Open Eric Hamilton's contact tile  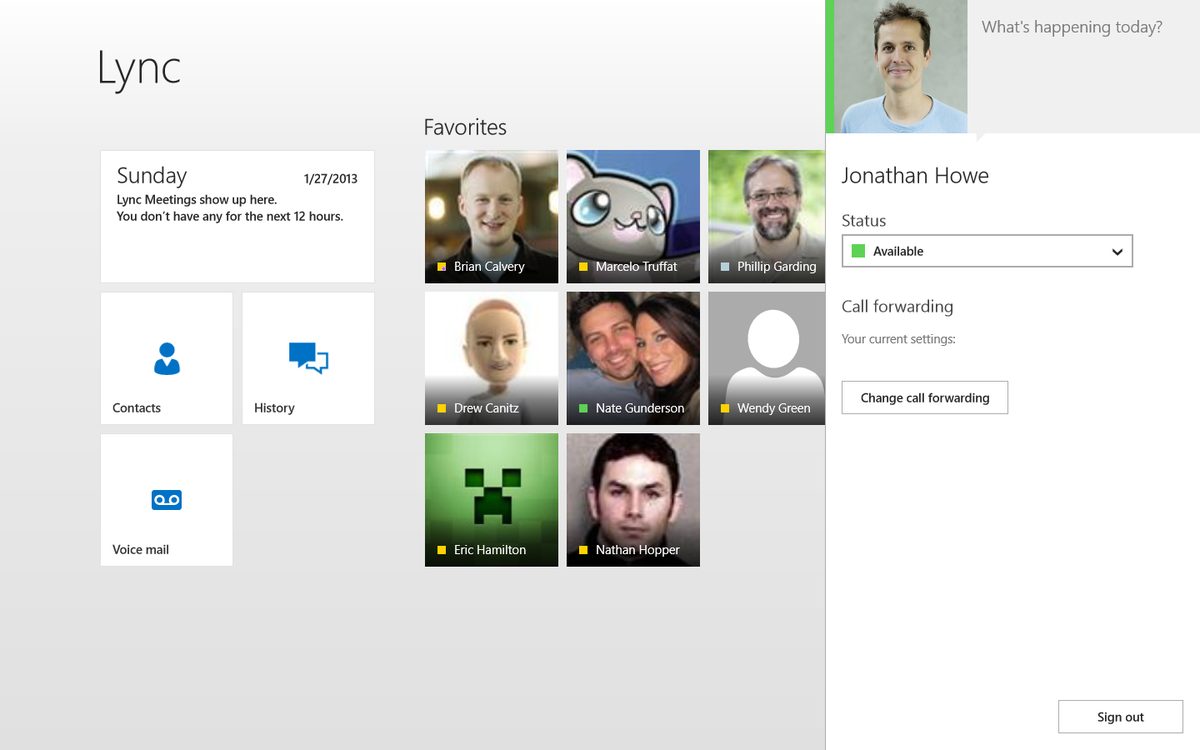tap(491, 500)
